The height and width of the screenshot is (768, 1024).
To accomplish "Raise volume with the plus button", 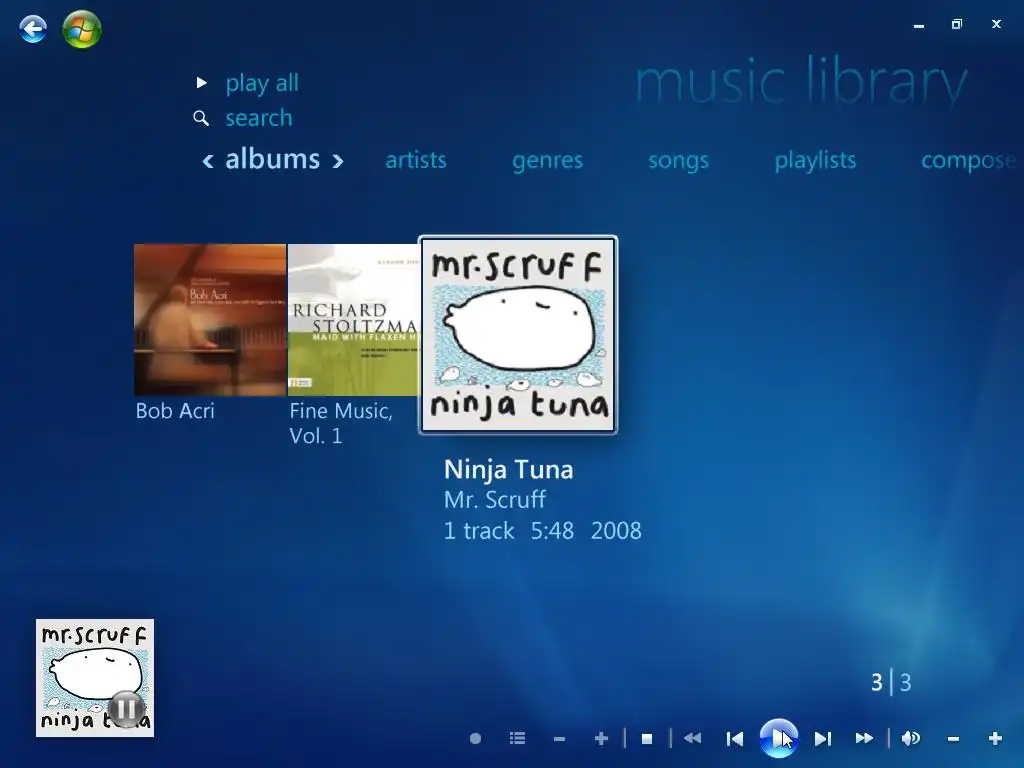I will pos(995,739).
